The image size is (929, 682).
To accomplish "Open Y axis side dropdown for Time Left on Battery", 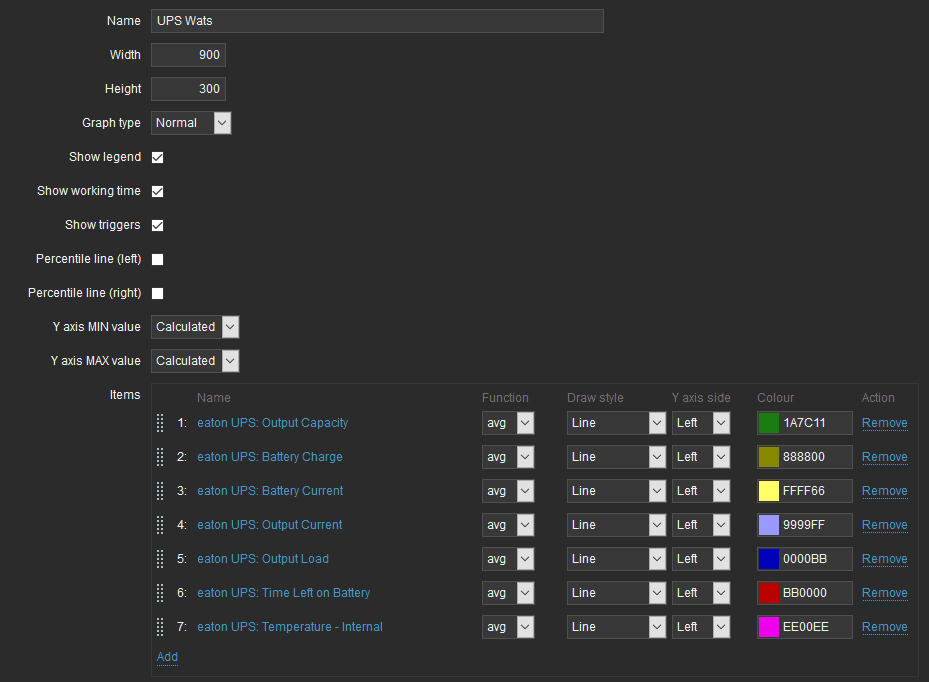I will [x=701, y=593].
